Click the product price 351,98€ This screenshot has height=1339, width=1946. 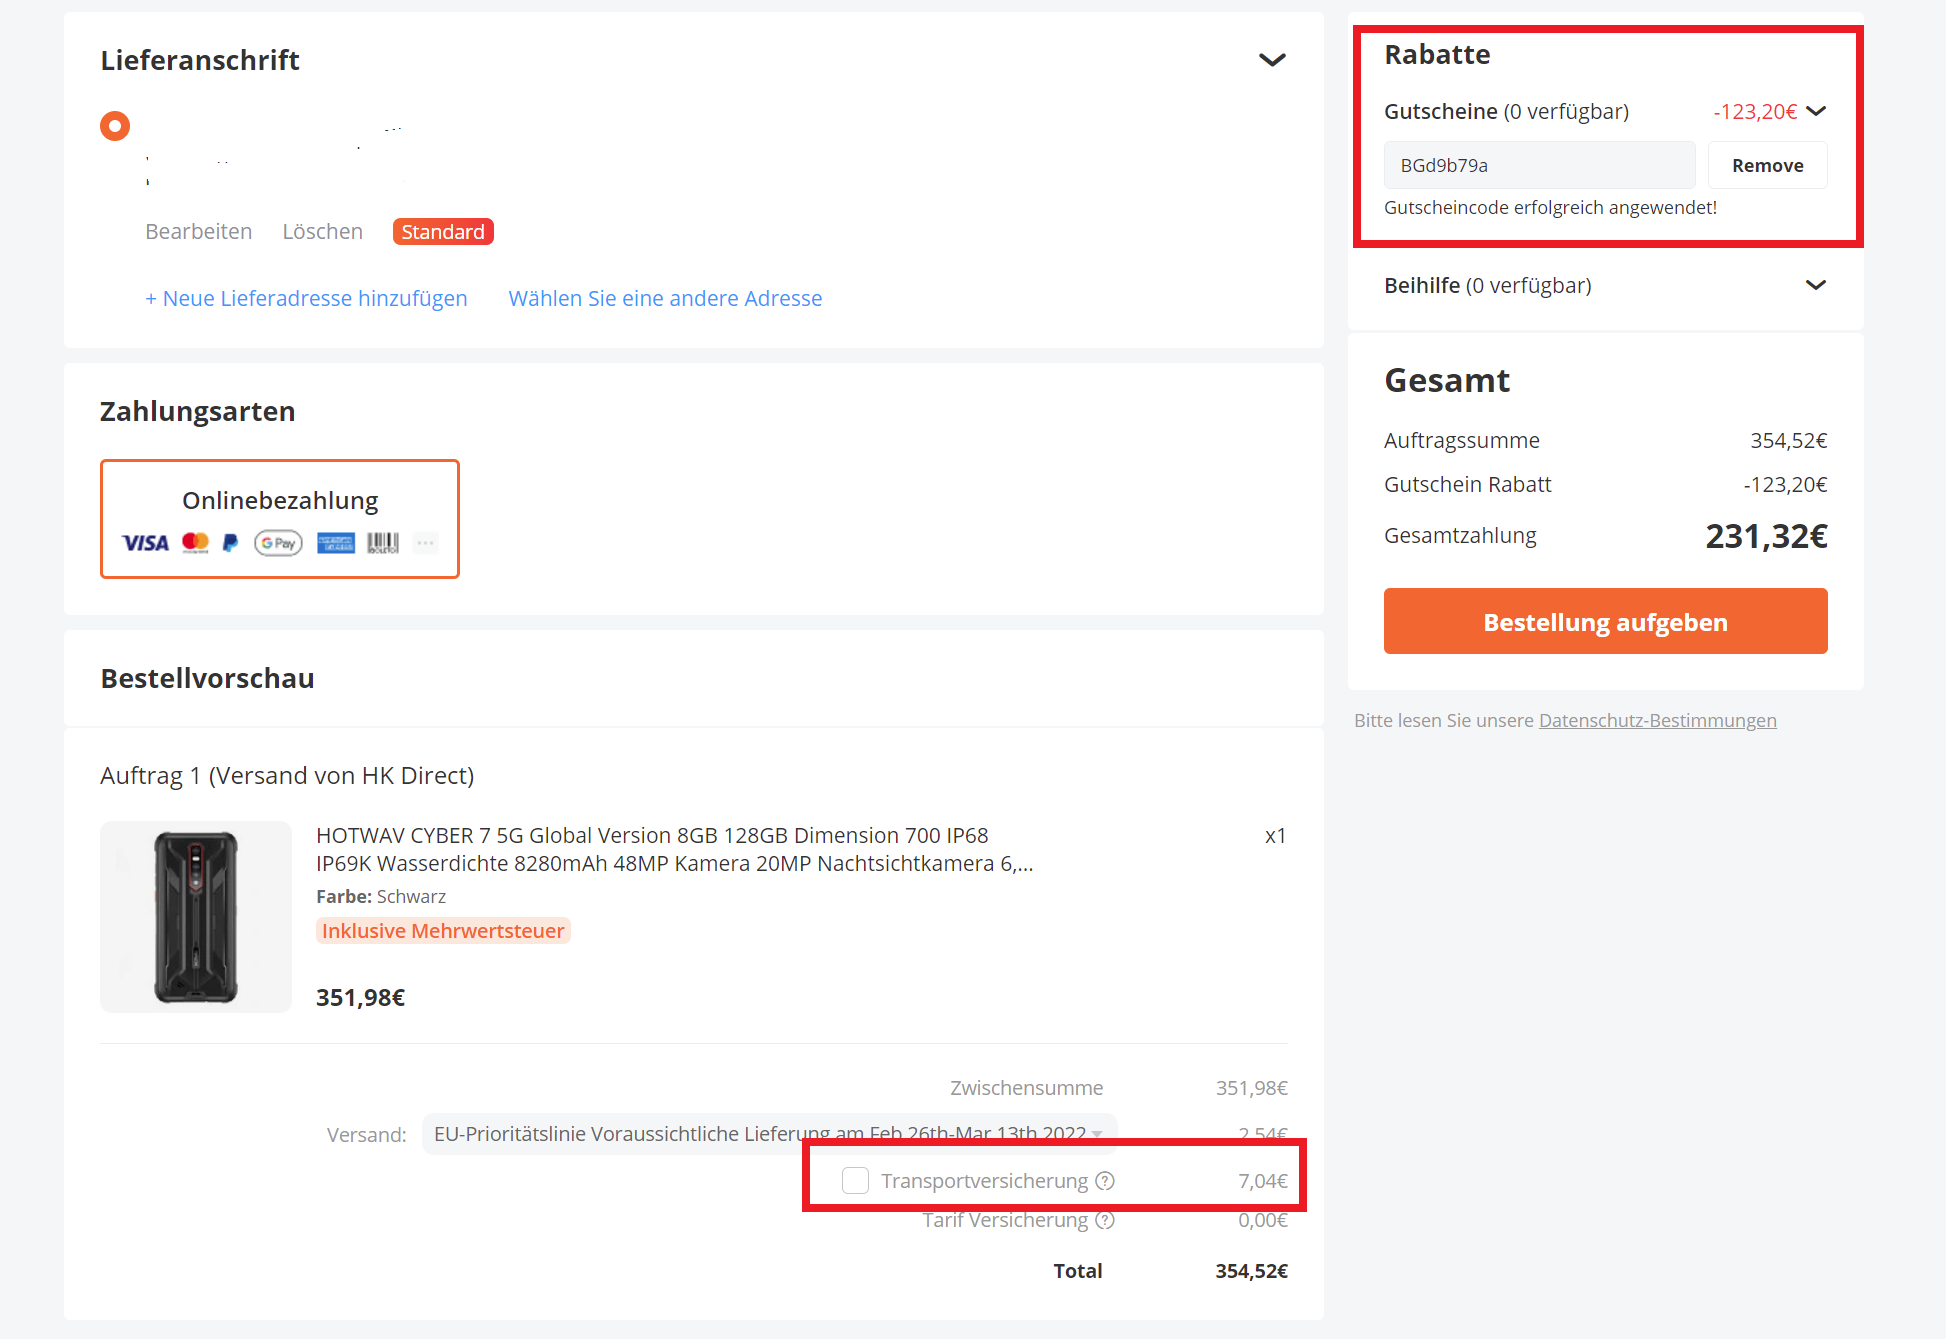click(x=360, y=997)
